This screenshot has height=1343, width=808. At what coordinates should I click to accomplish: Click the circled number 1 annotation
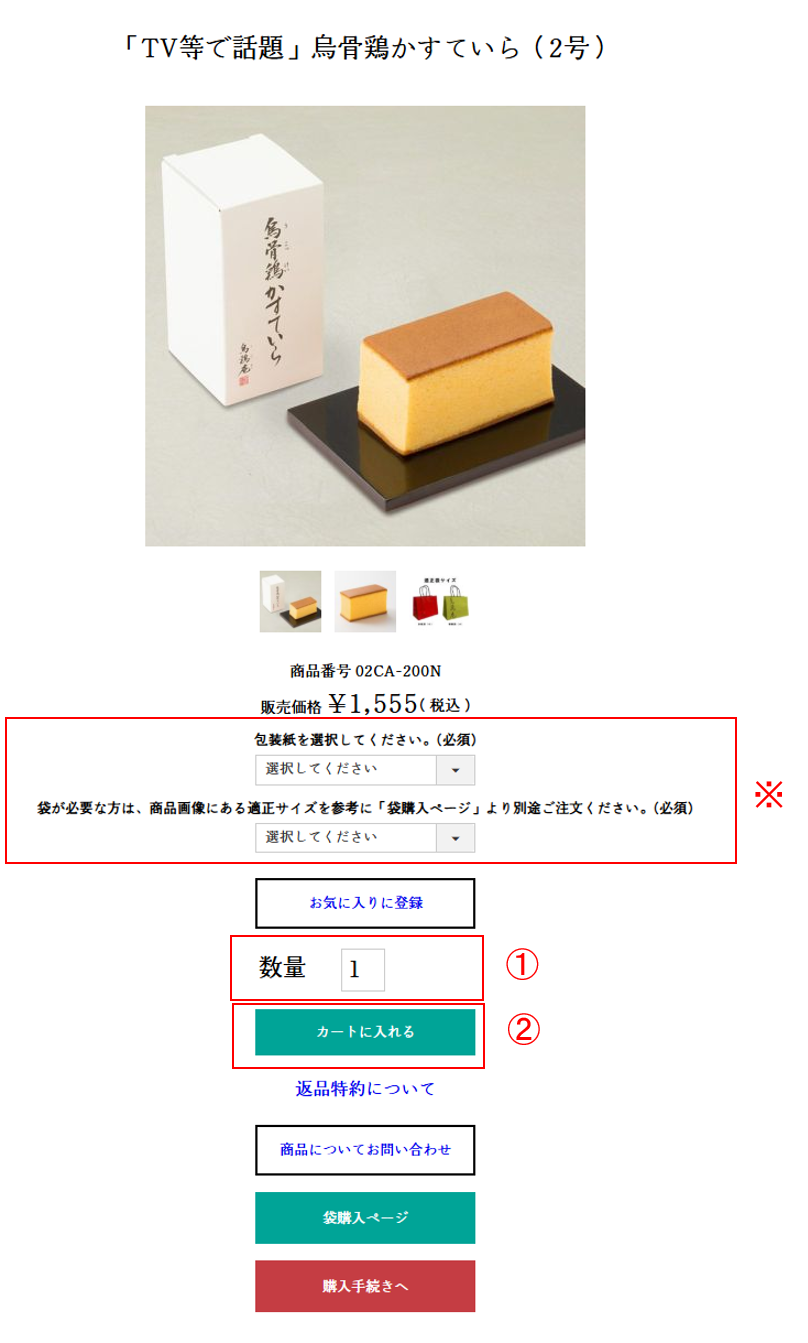[522, 965]
